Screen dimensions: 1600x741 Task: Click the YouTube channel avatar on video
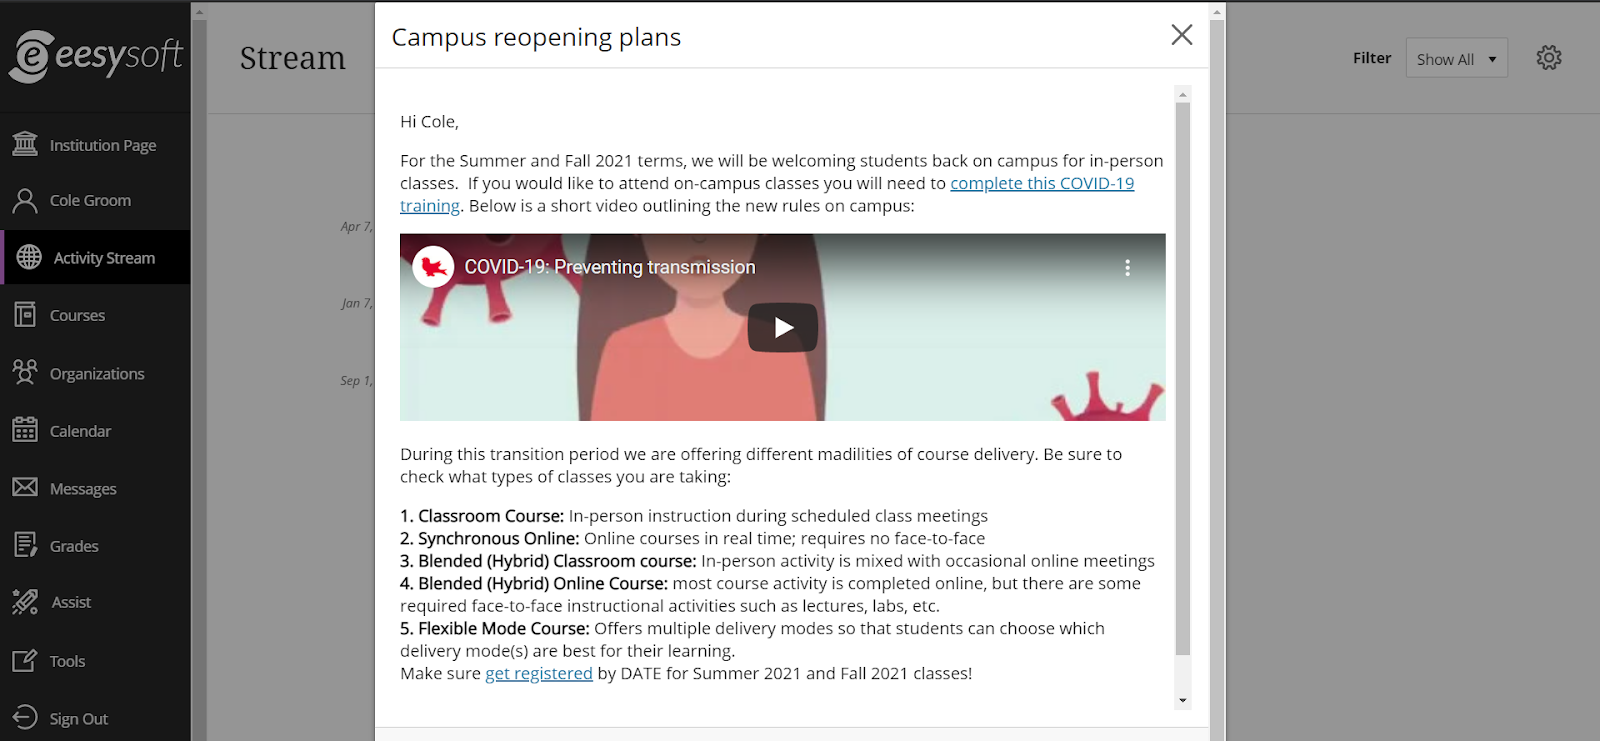coord(433,267)
